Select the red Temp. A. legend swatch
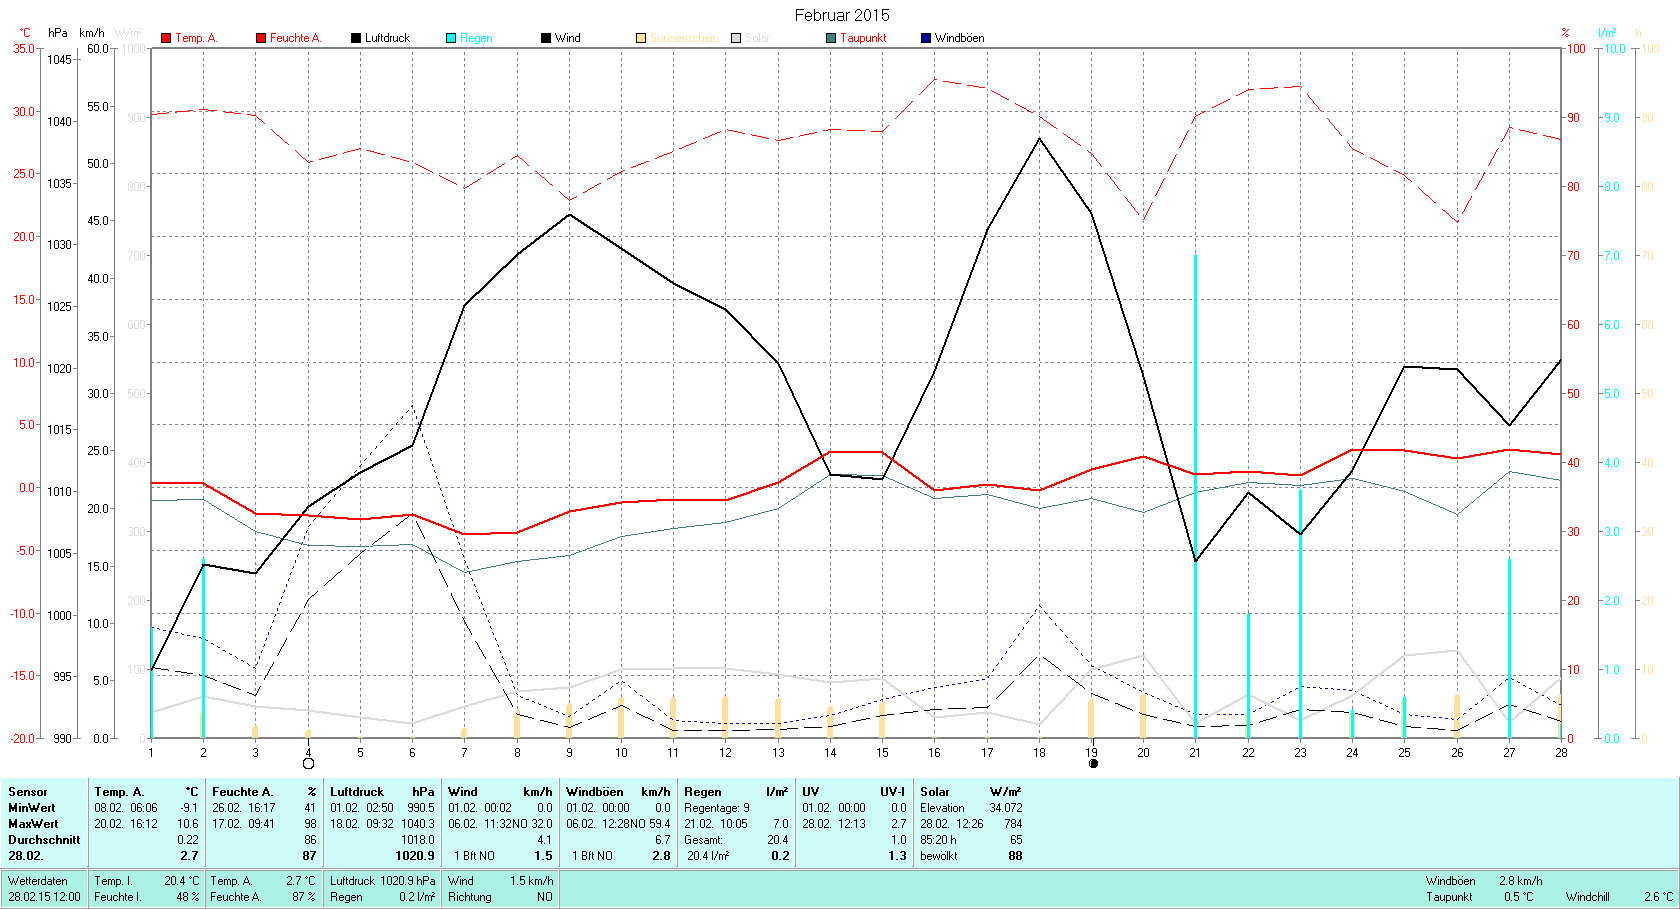Image resolution: width=1680 pixels, height=909 pixels. click(166, 38)
